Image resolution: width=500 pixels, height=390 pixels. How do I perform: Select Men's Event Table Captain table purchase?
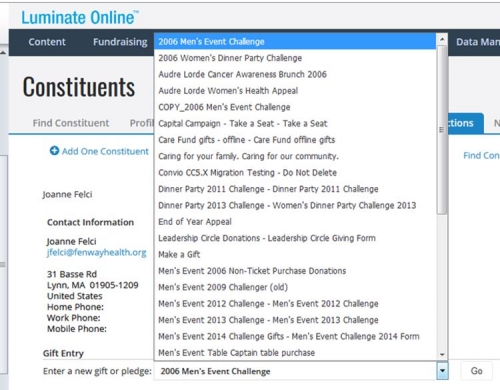(295, 352)
